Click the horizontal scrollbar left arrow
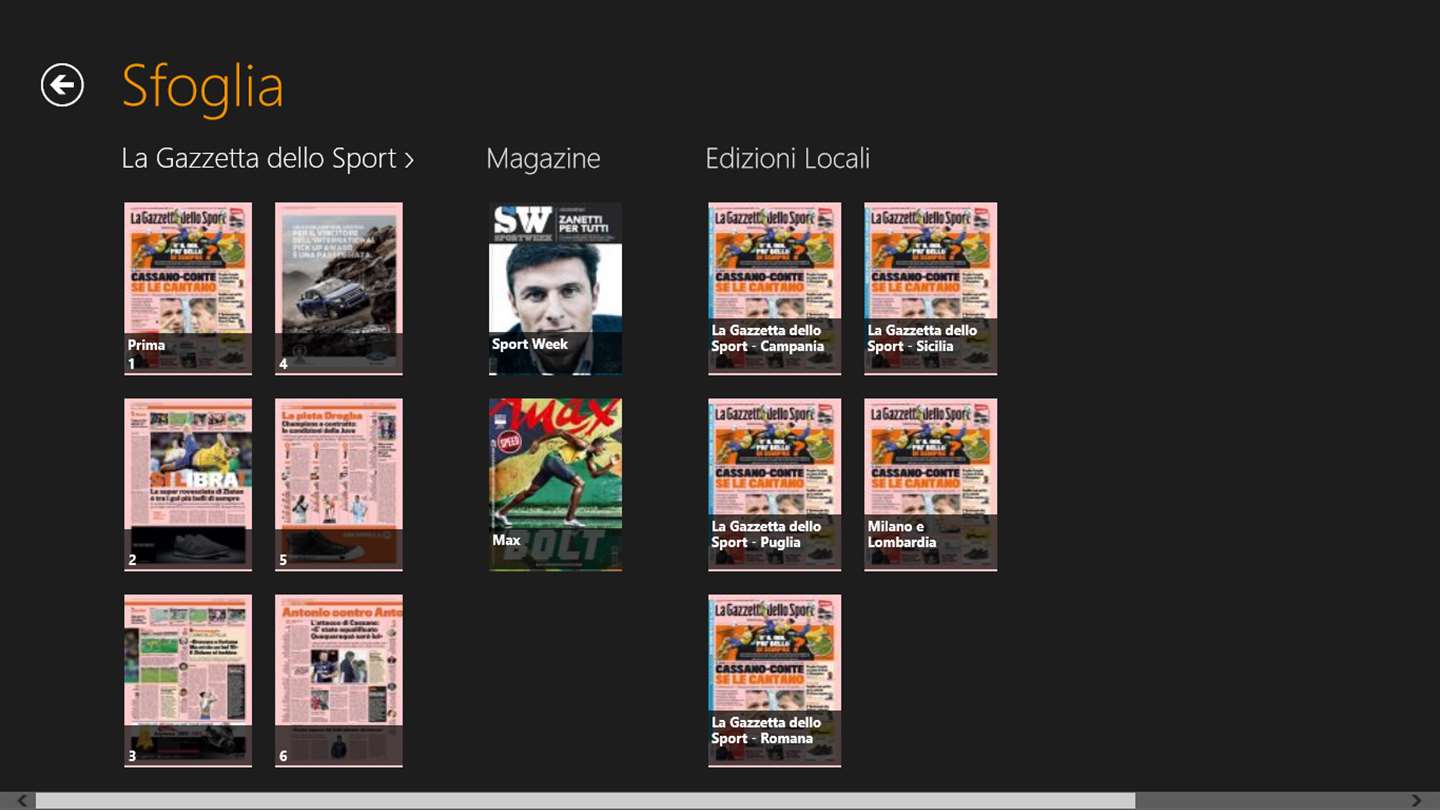The image size is (1440, 810). [x=22, y=801]
